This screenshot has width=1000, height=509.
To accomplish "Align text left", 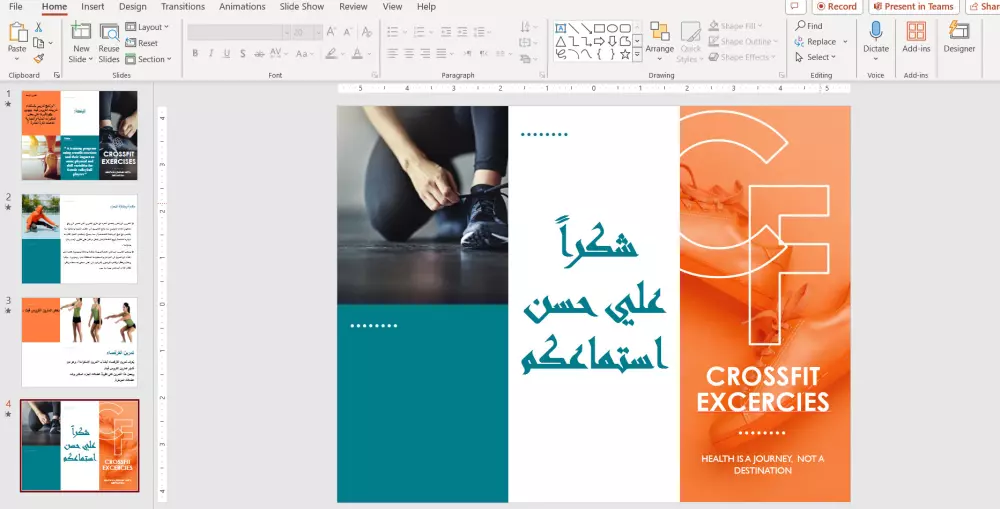I will point(393,54).
